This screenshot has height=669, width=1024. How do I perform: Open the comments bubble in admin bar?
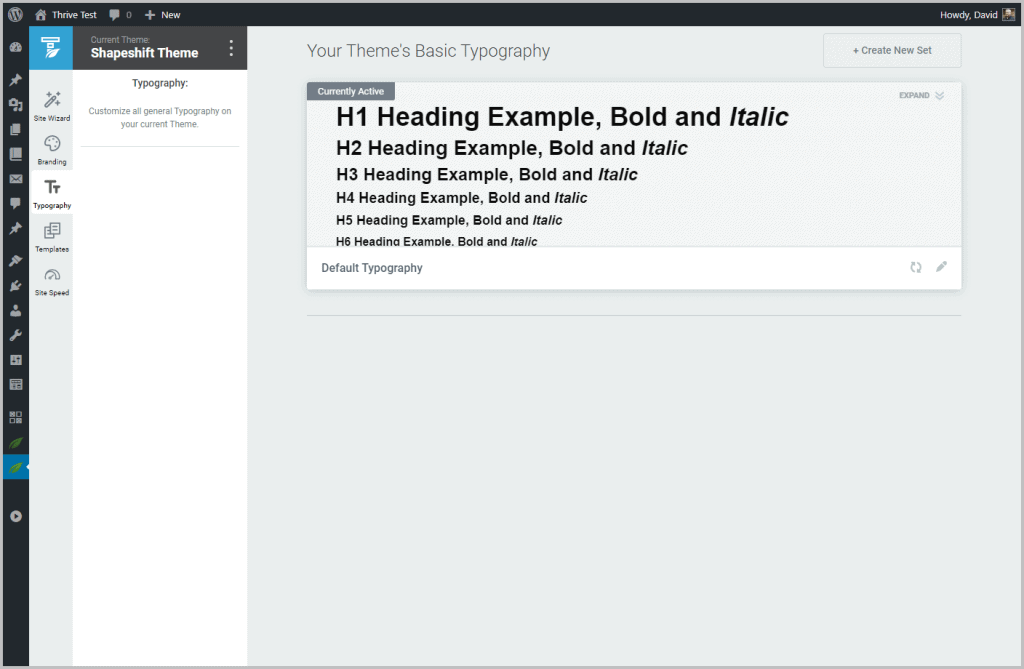[120, 15]
